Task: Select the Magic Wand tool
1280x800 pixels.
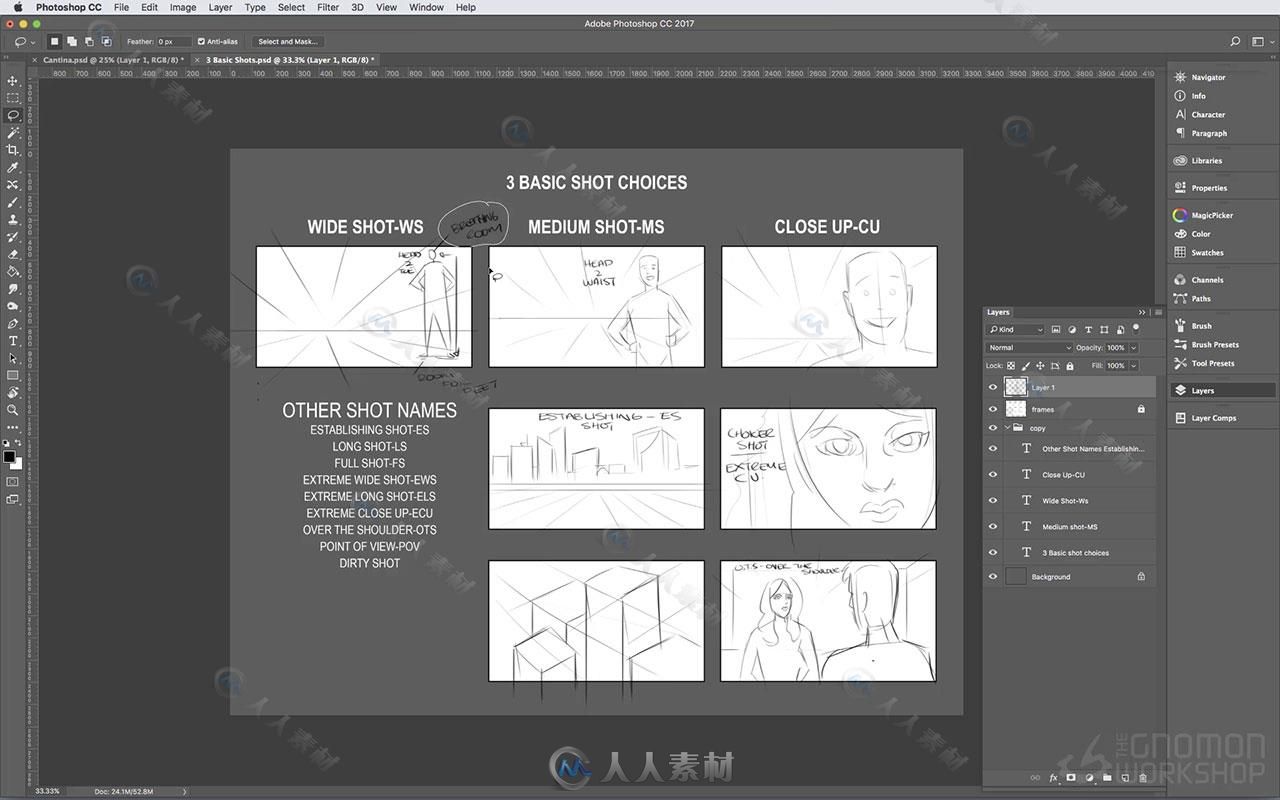Action: [13, 132]
